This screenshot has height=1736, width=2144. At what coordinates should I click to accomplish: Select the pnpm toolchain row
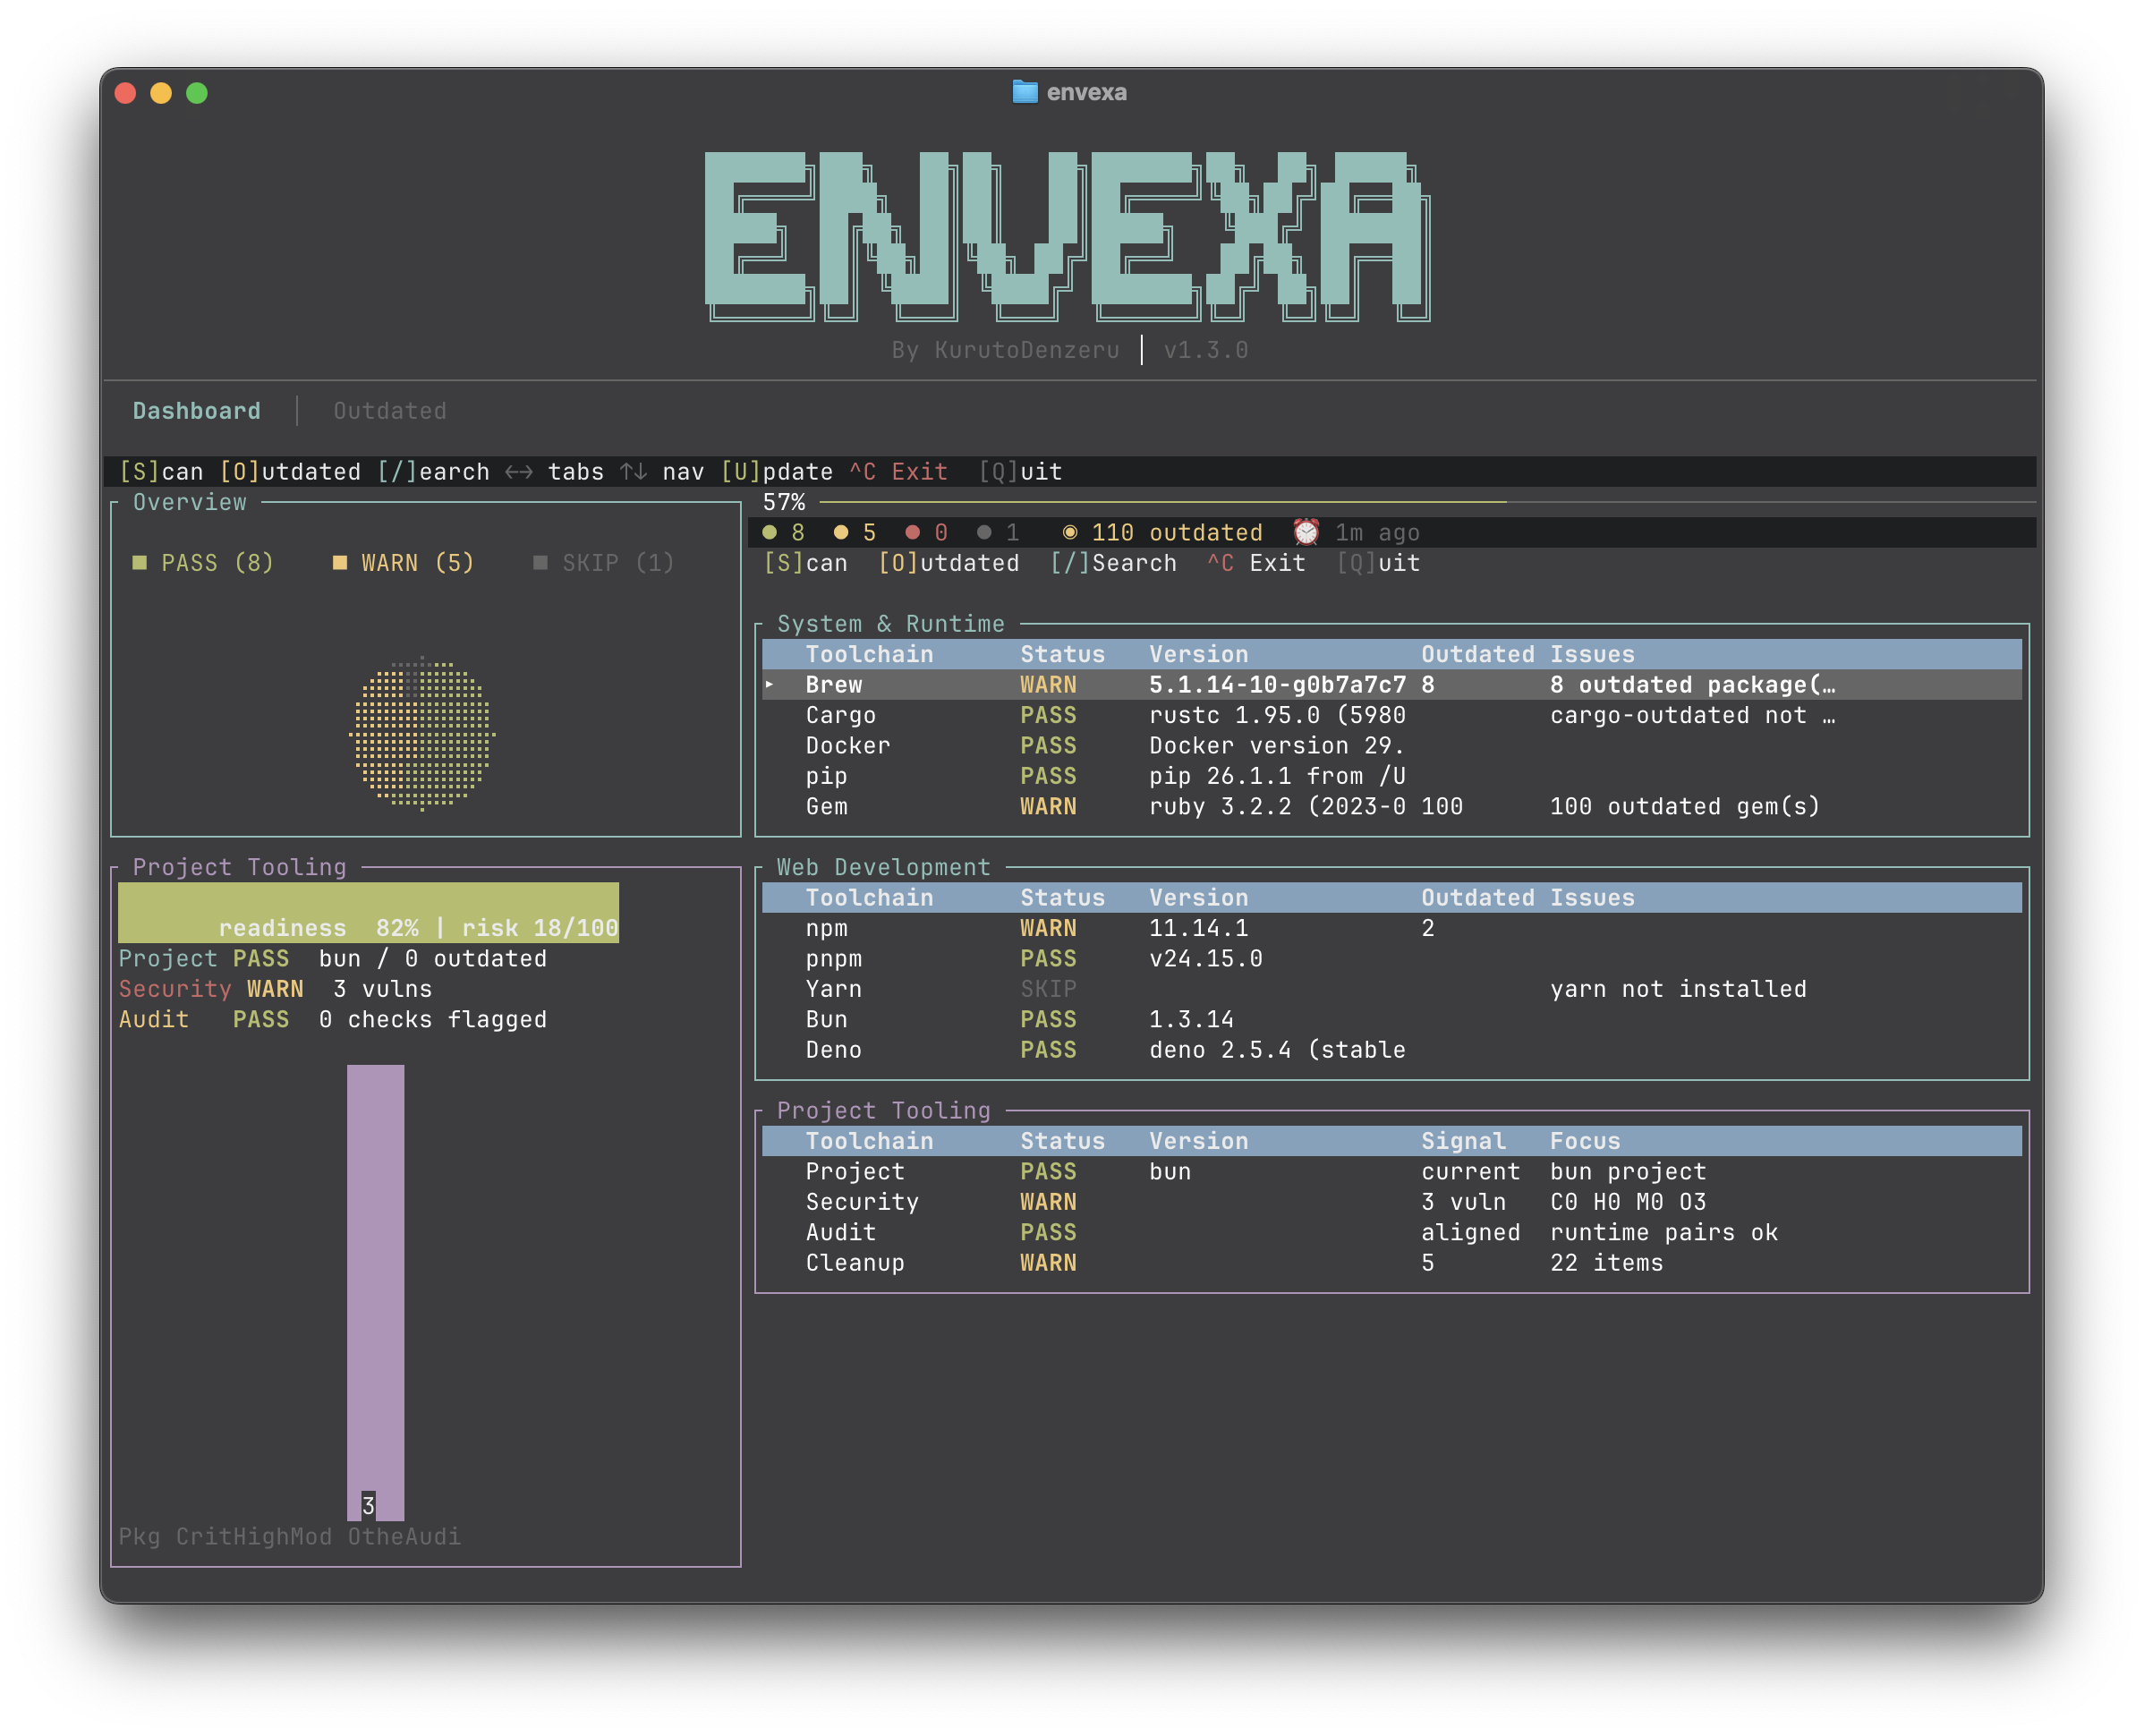(x=1392, y=958)
